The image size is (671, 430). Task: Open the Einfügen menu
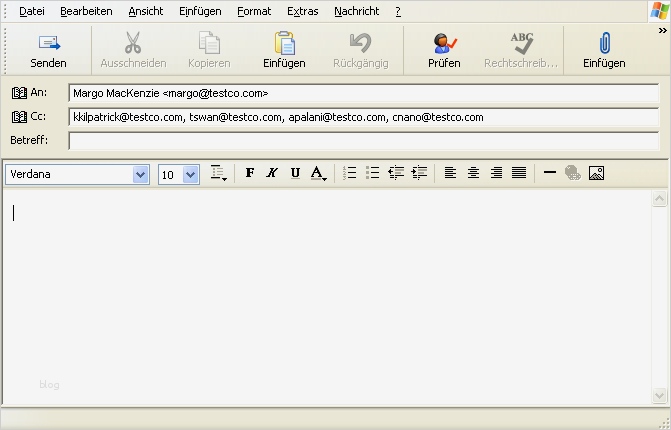coord(200,11)
